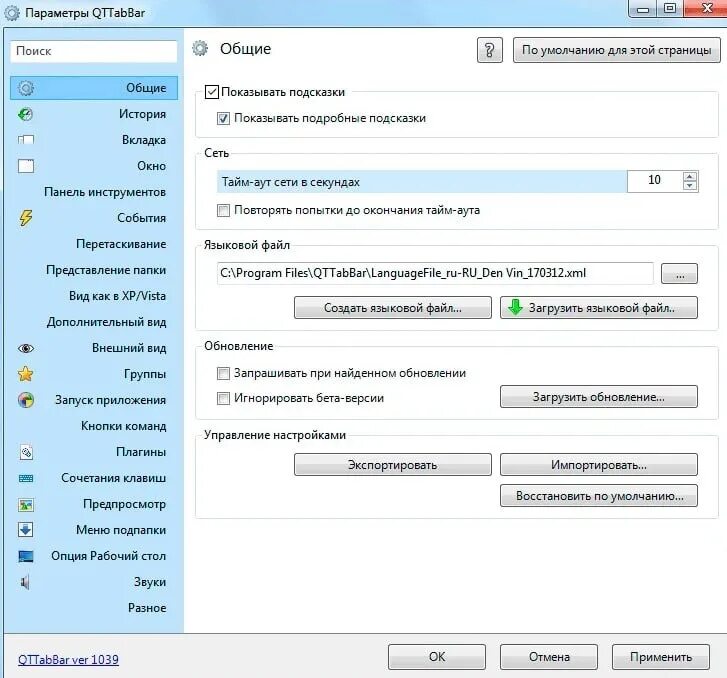
Task: Click the gear icon beside Общие in sidebar
Action: (x=26, y=88)
